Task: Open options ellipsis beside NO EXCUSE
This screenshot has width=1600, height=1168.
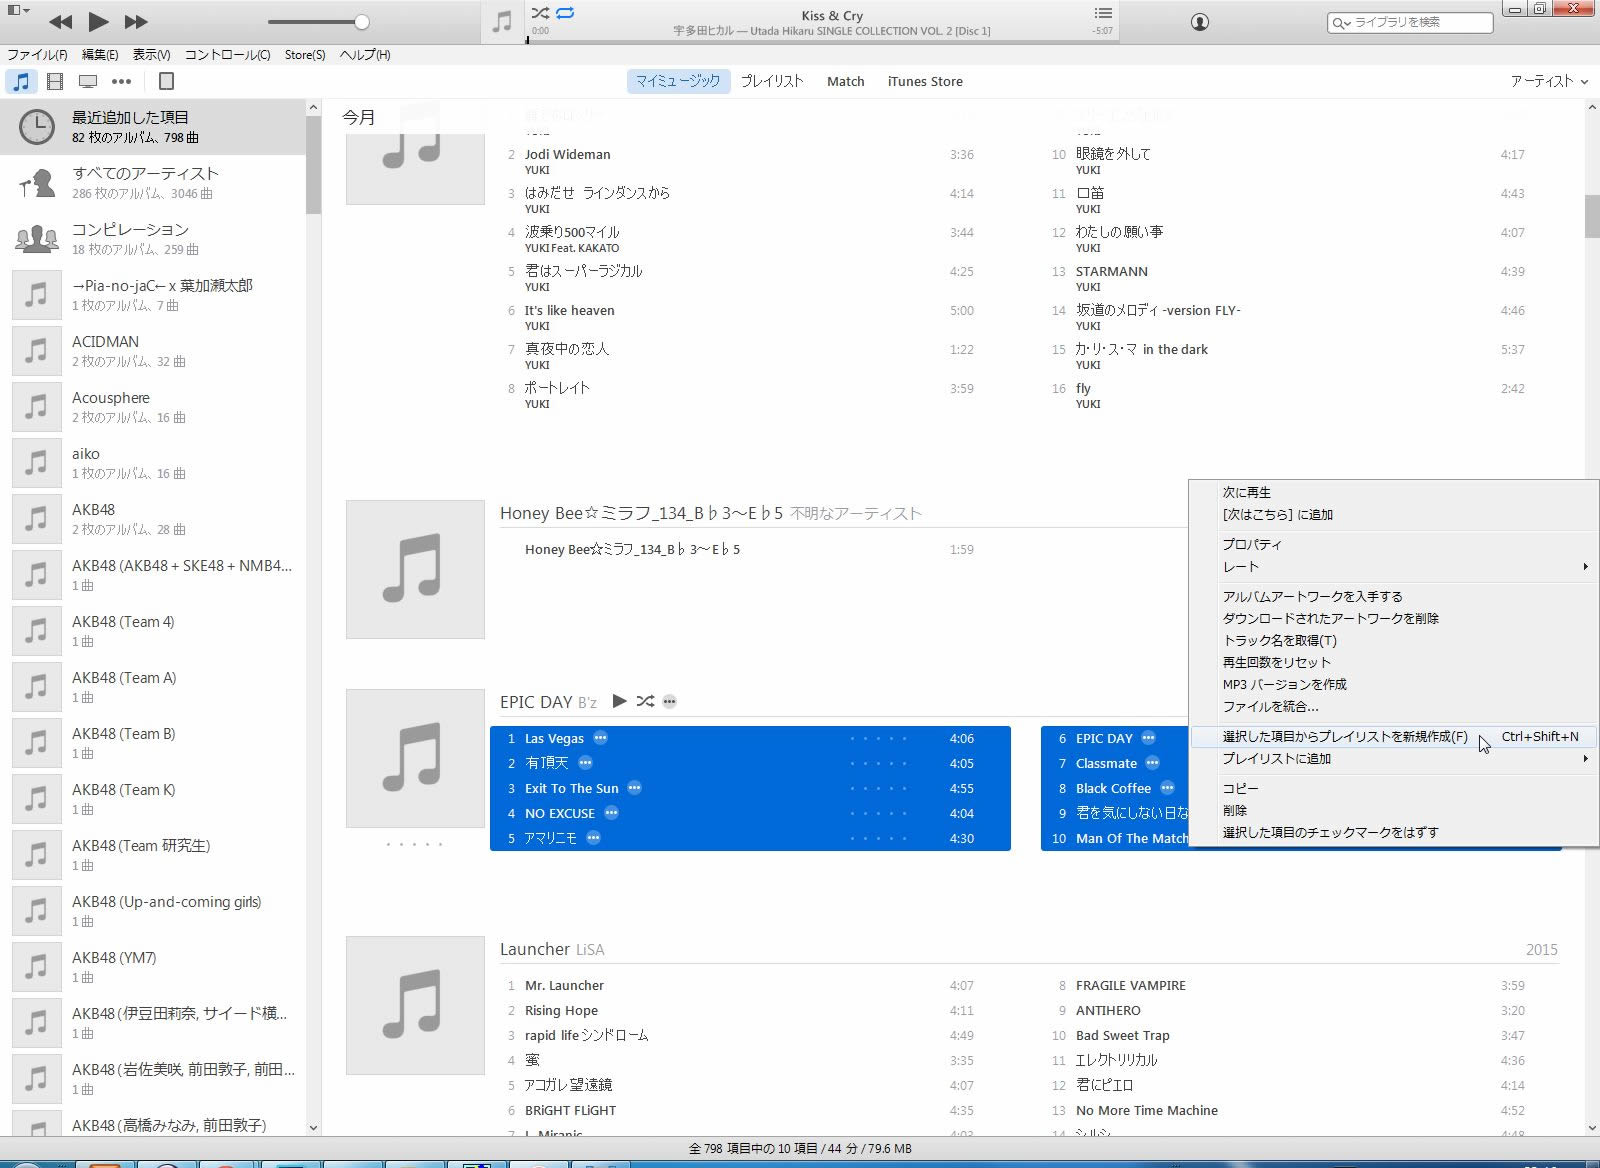Action: 611,813
